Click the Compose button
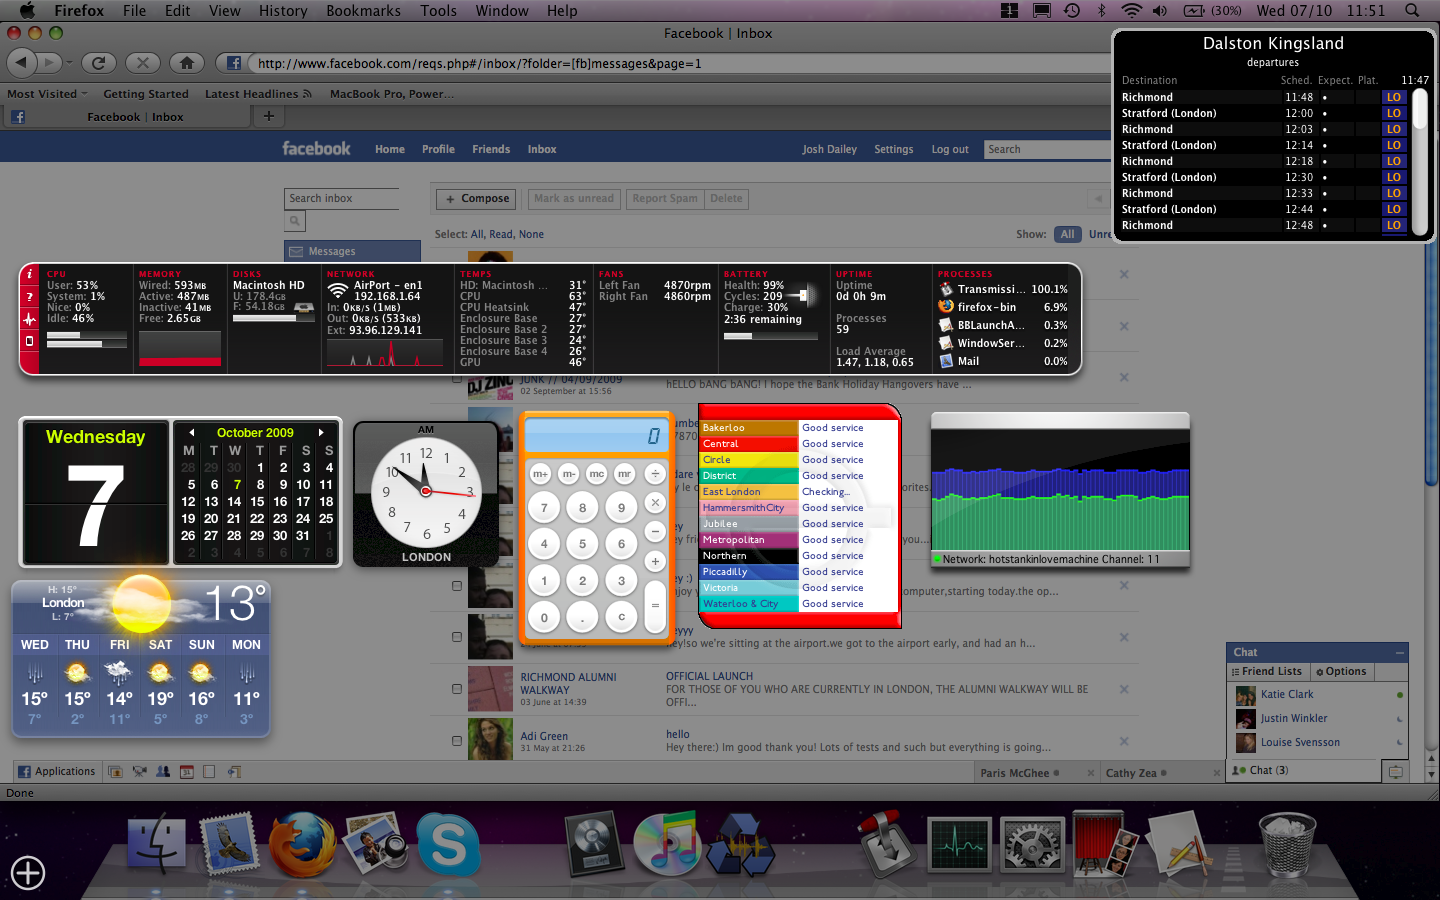This screenshot has height=900, width=1440. (x=478, y=199)
